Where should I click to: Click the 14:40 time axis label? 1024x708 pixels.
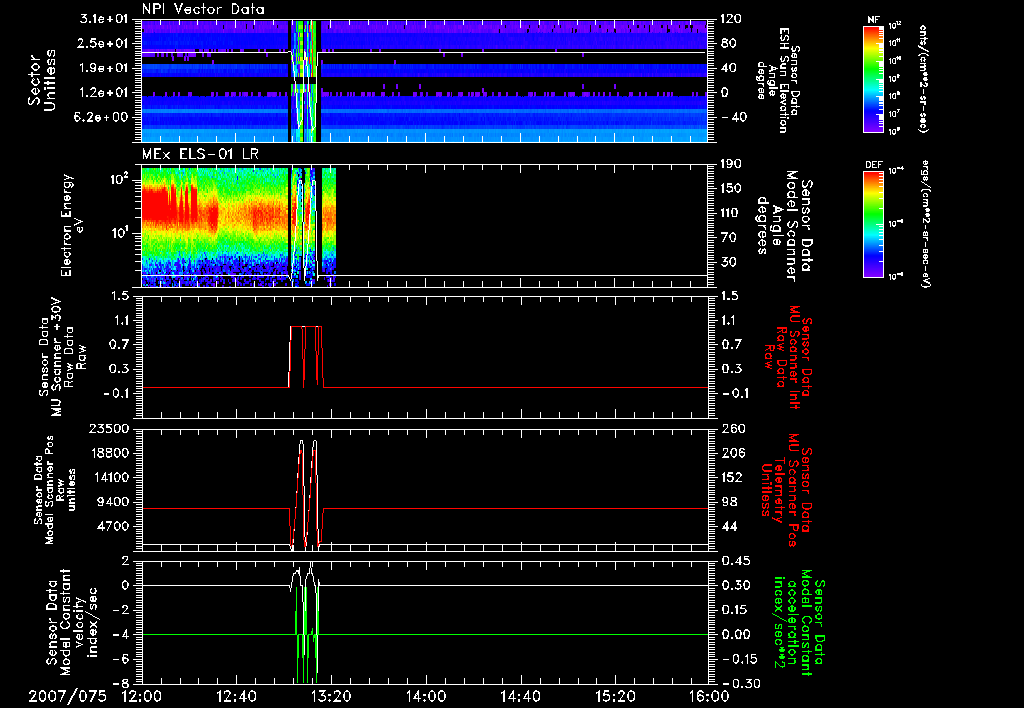click(x=520, y=696)
